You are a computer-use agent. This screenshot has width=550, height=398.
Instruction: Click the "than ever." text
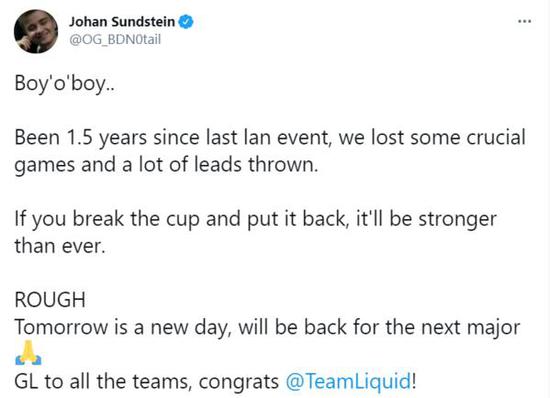(60, 245)
